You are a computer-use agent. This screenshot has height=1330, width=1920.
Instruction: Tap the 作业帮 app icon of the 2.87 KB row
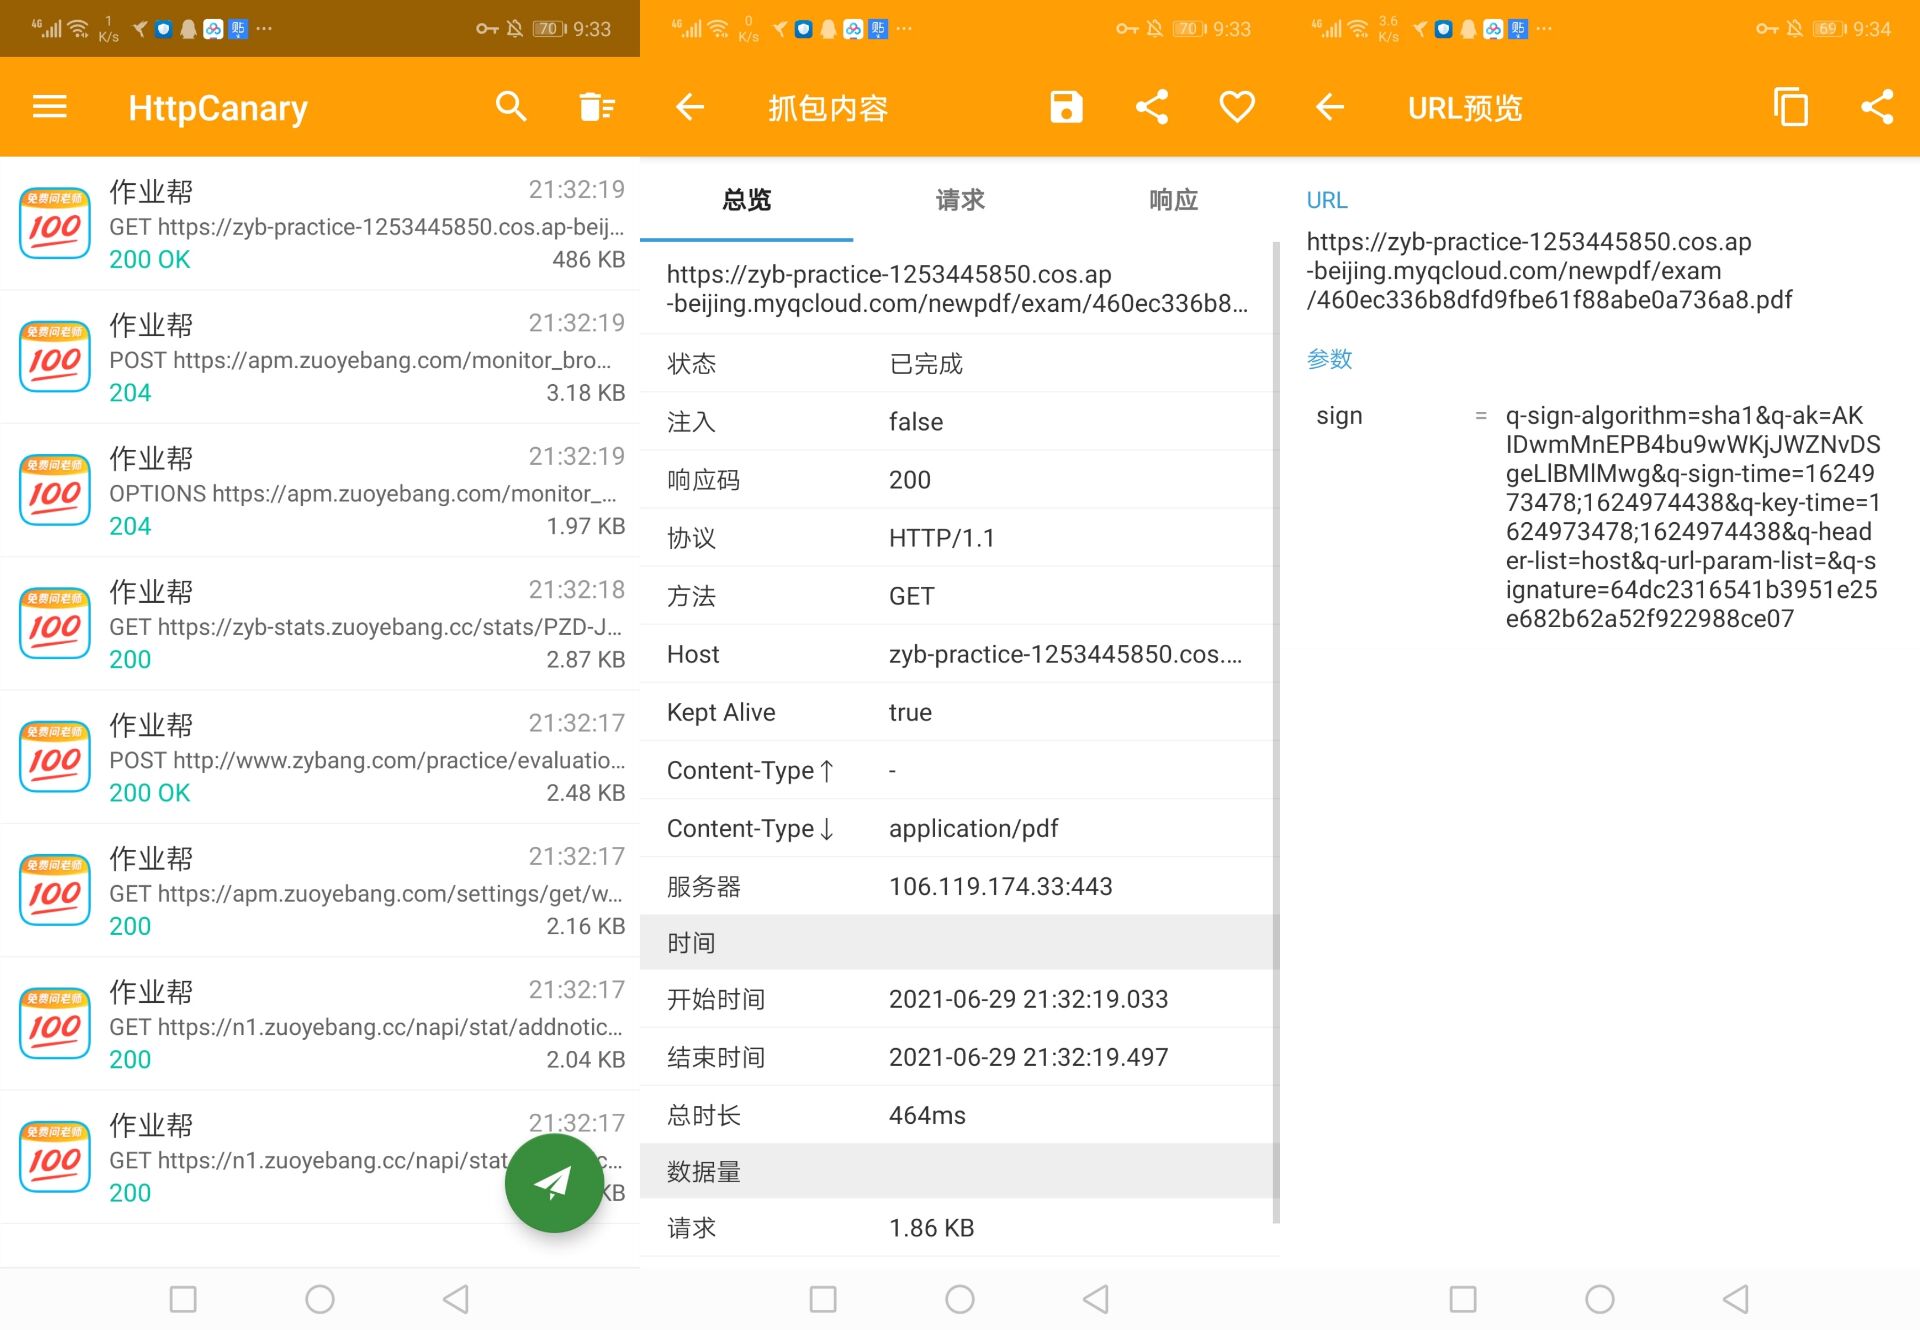coord(55,624)
